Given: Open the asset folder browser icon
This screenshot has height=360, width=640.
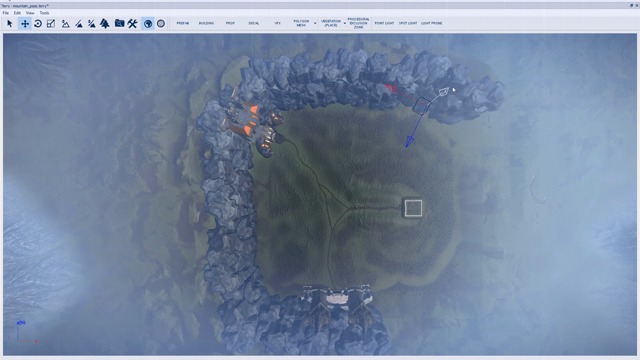Looking at the screenshot, I should pos(119,23).
